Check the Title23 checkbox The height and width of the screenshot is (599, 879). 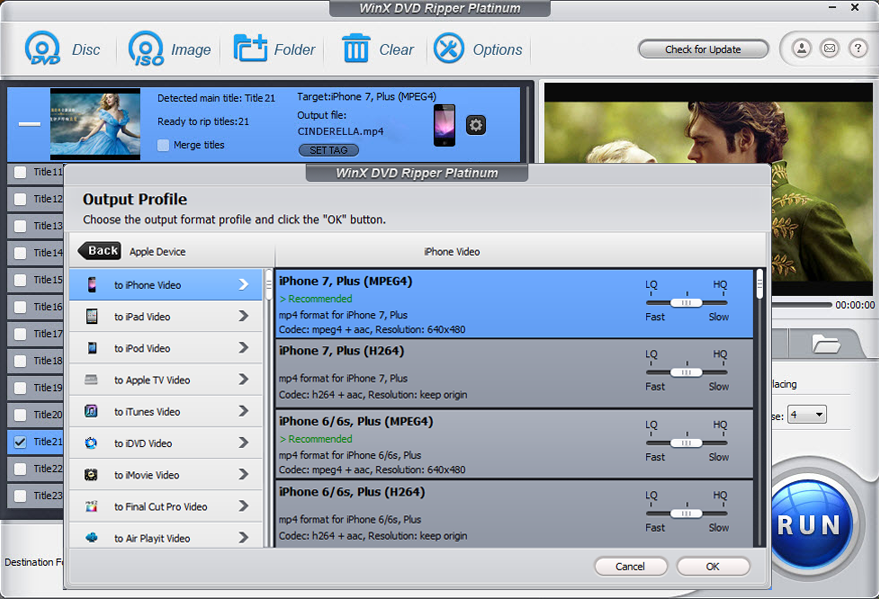[20, 496]
